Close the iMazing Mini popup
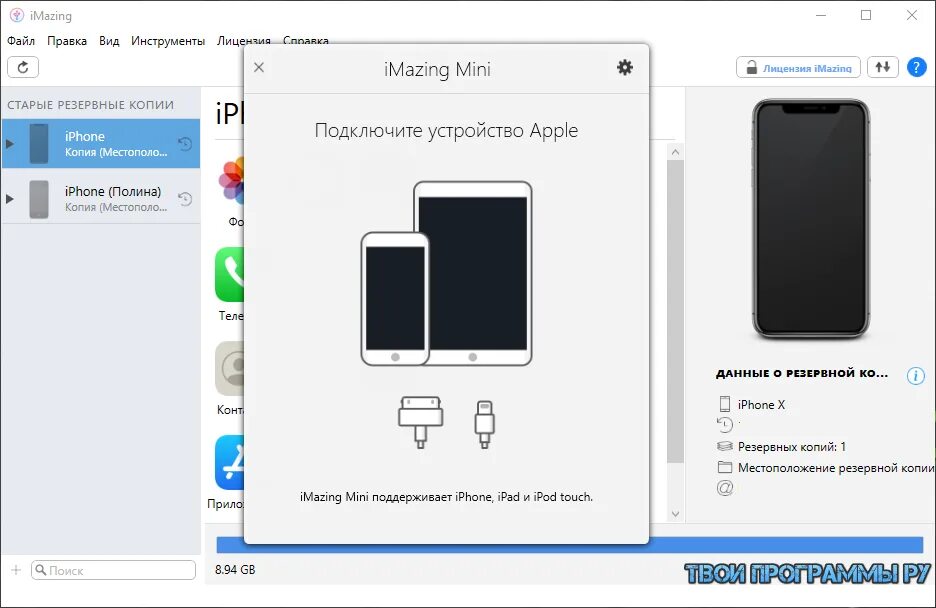 (x=258, y=67)
